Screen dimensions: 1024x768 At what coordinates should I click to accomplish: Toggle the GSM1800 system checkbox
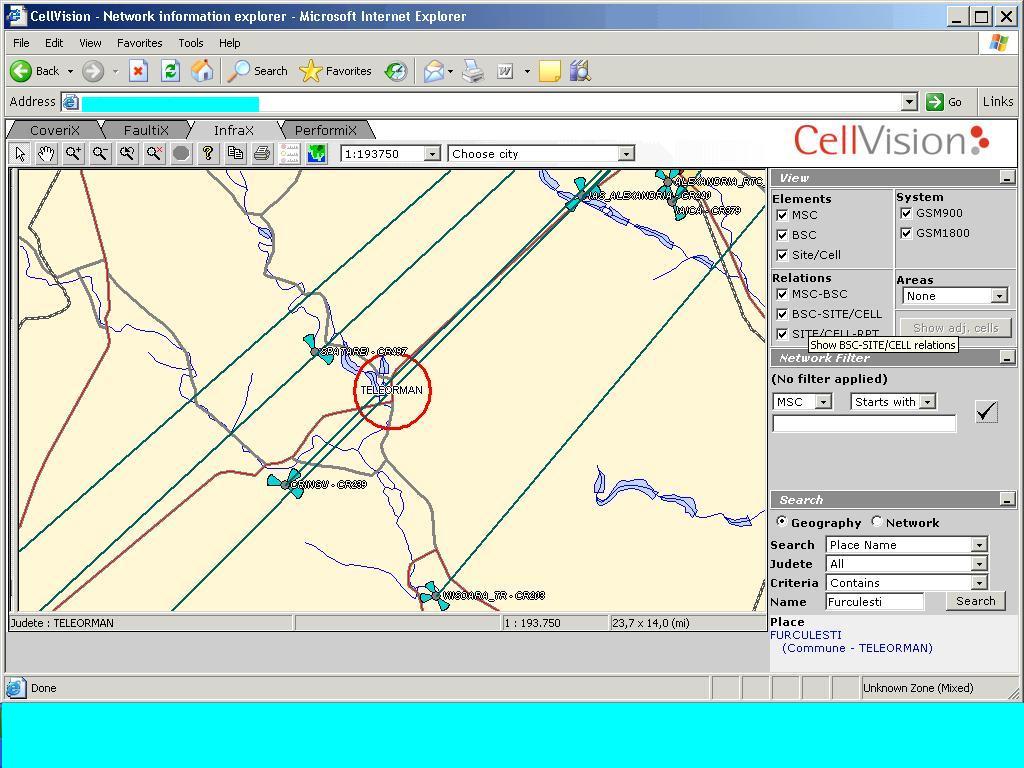point(906,233)
